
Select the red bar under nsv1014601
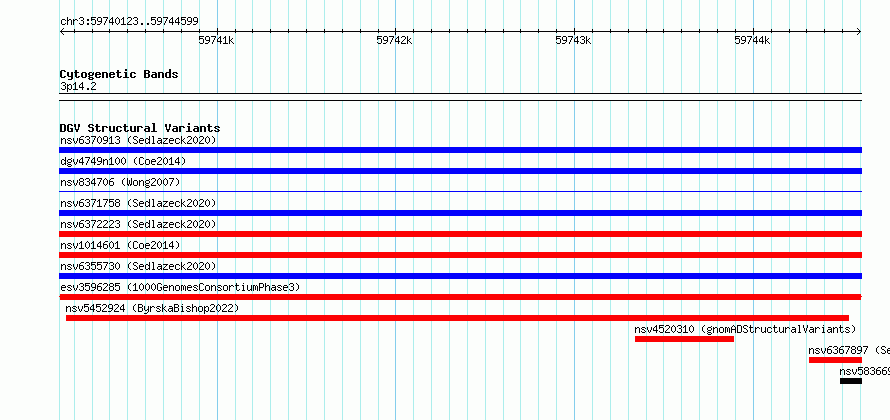coord(460,255)
